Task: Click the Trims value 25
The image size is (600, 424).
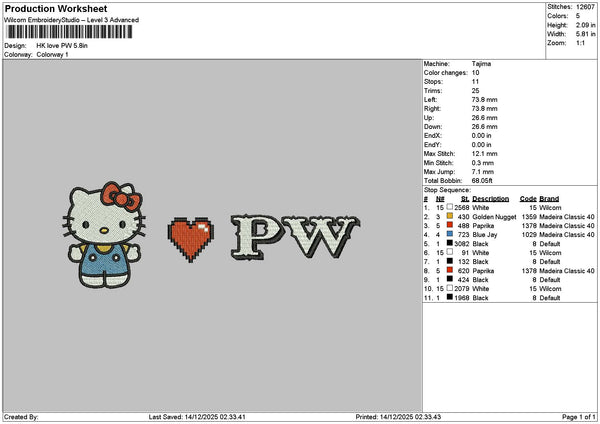Action: point(475,91)
